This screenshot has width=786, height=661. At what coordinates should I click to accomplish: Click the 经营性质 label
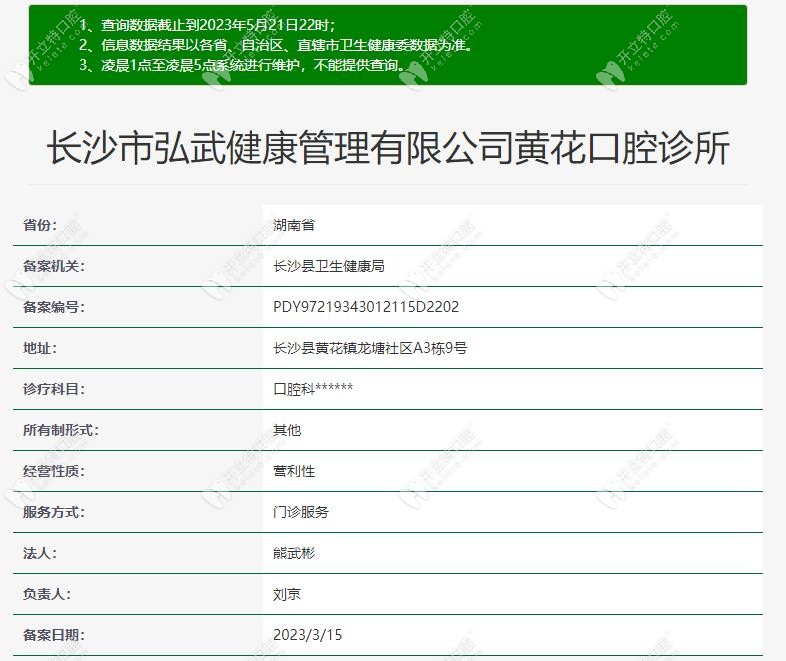[54, 471]
